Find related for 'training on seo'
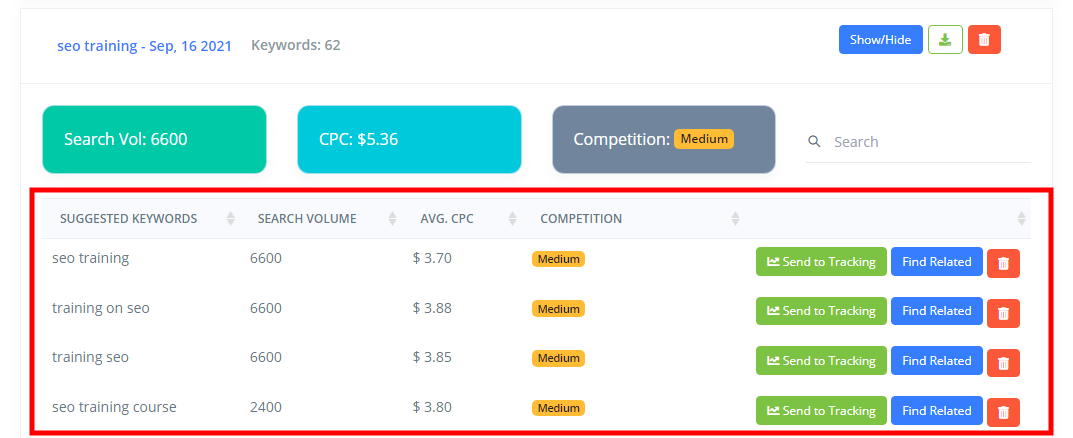Image resolution: width=1073 pixels, height=438 pixels. (x=937, y=311)
